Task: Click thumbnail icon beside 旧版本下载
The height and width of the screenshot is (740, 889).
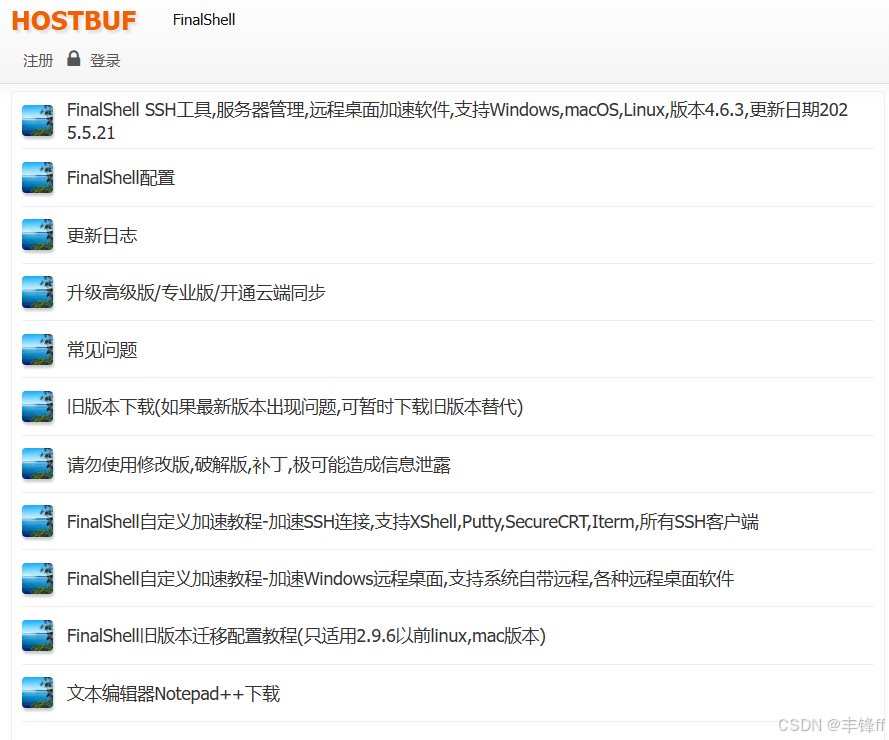Action: (x=38, y=407)
